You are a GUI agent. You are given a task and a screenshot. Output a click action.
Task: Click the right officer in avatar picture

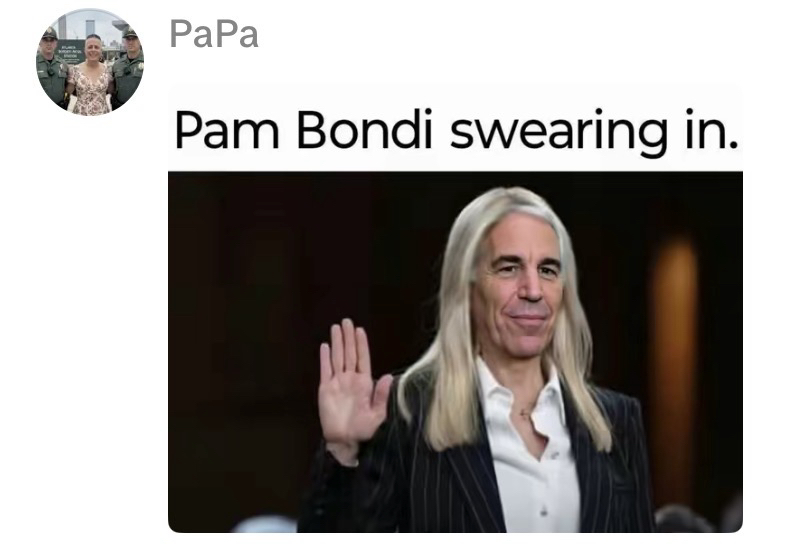(x=128, y=66)
